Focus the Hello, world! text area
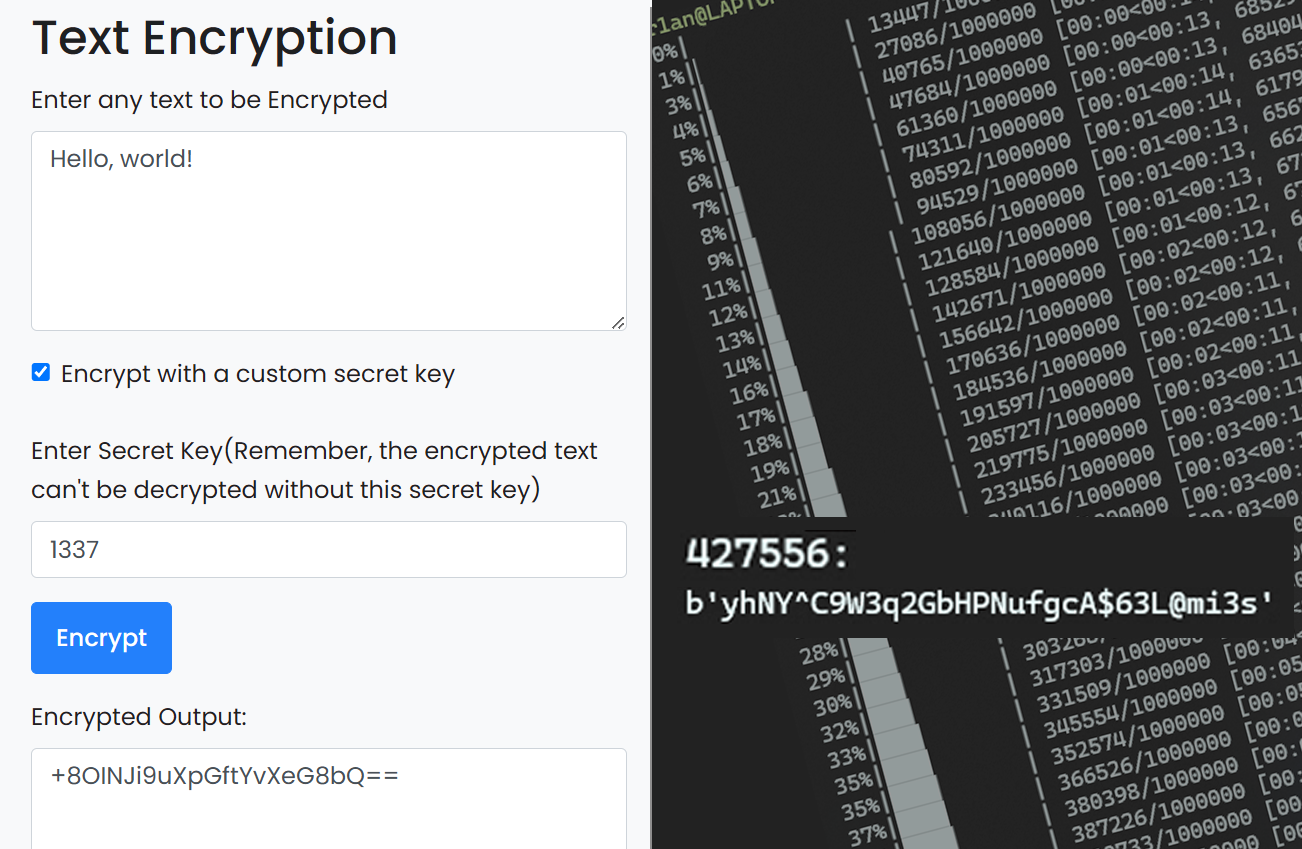 click(x=329, y=231)
